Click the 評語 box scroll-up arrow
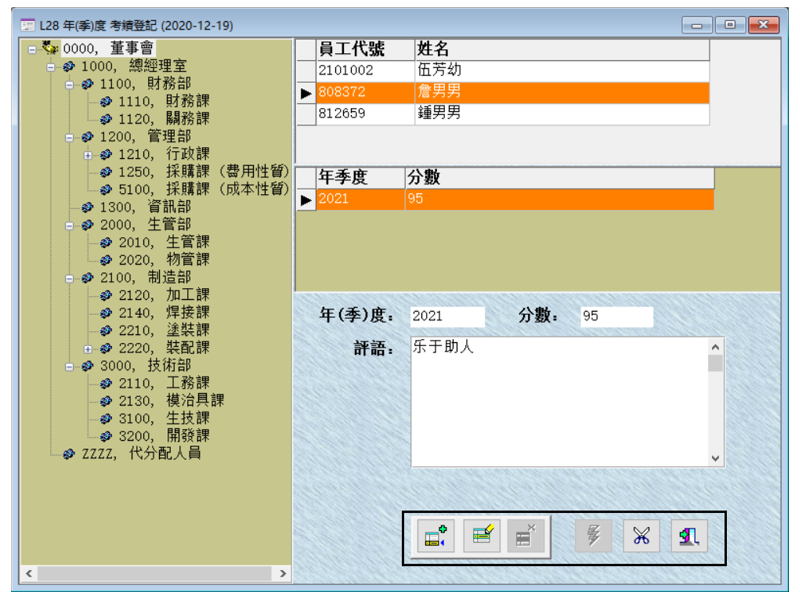Screen dimensions: 800x599 tap(715, 347)
